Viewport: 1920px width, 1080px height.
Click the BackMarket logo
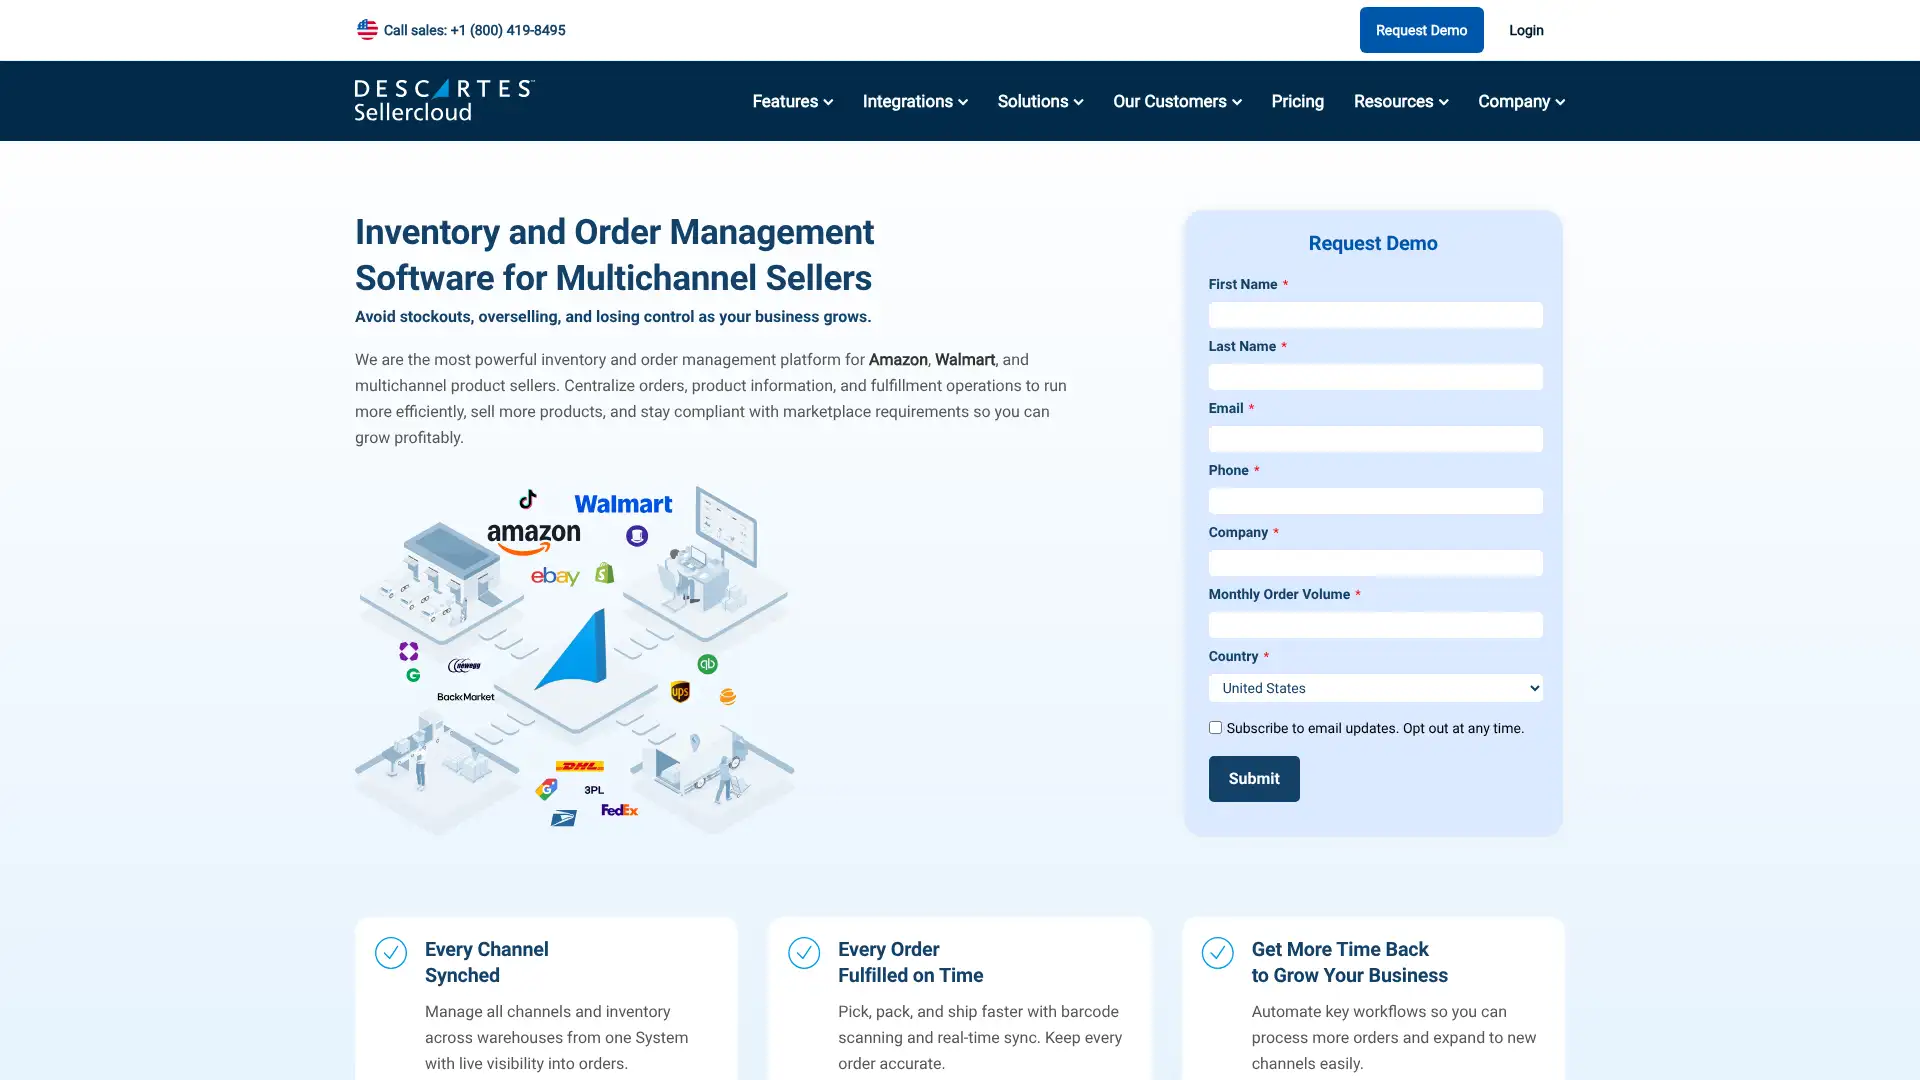(x=466, y=697)
